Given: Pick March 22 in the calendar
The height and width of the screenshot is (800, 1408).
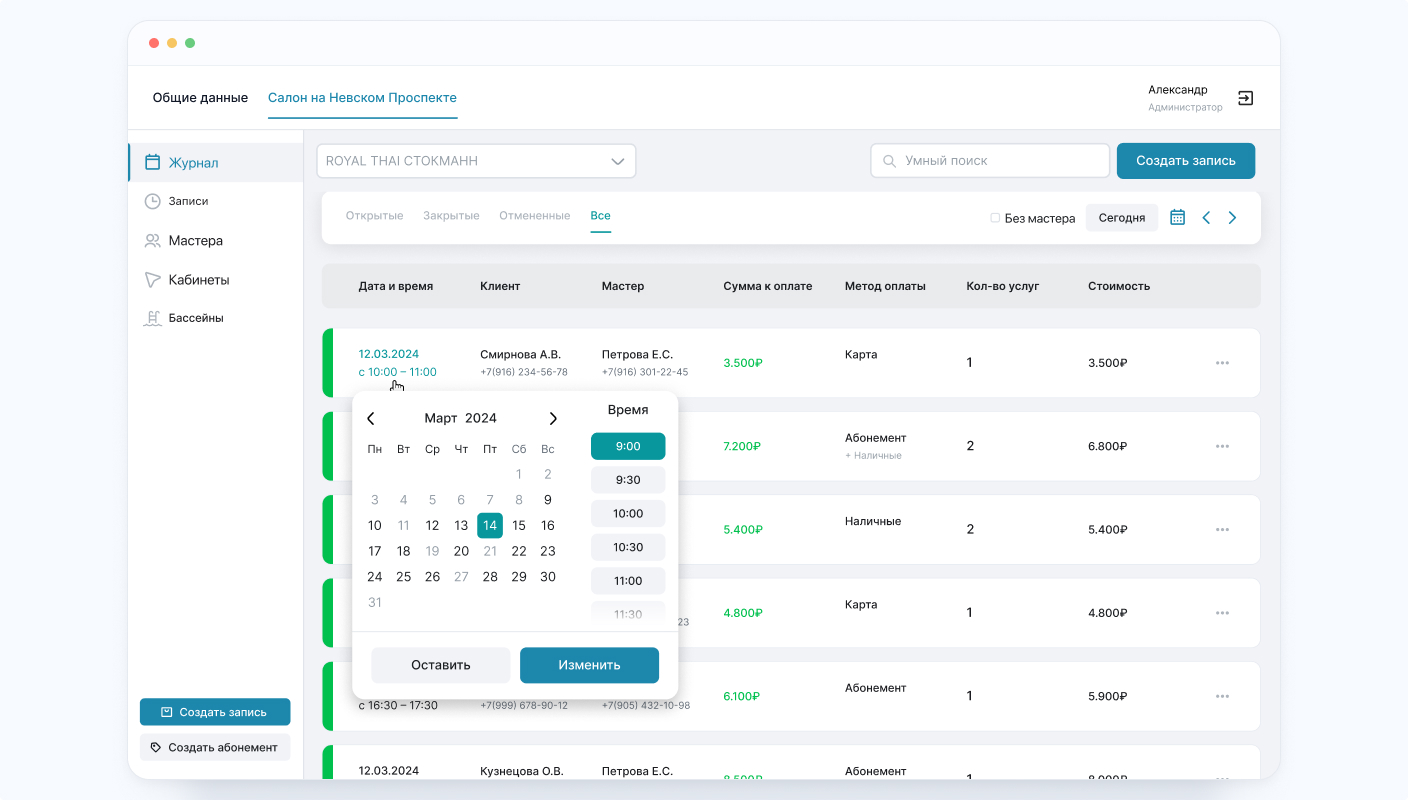Looking at the screenshot, I should [519, 551].
